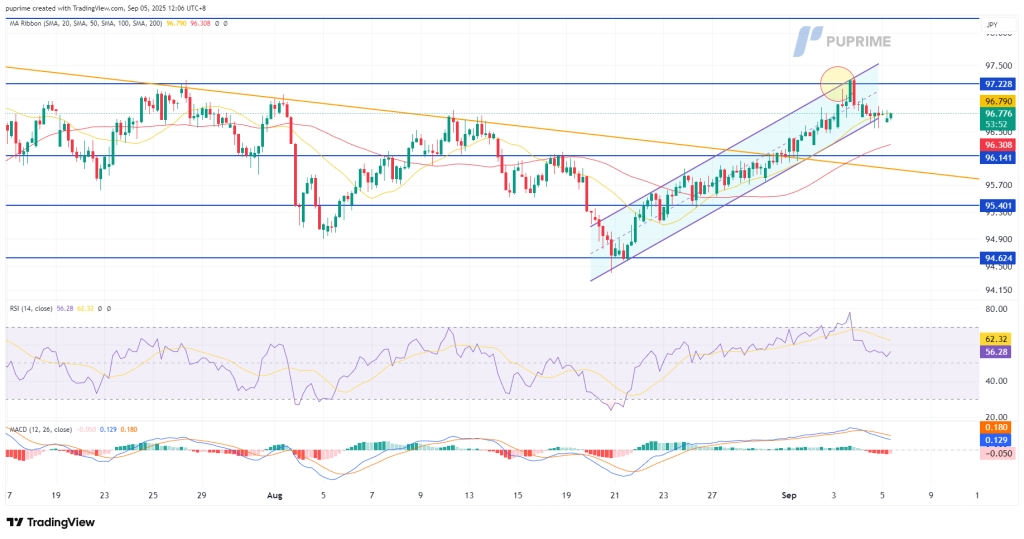Image resolution: width=1024 pixels, height=539 pixels.
Task: Click the TradingView logo icon
Action: [50, 522]
